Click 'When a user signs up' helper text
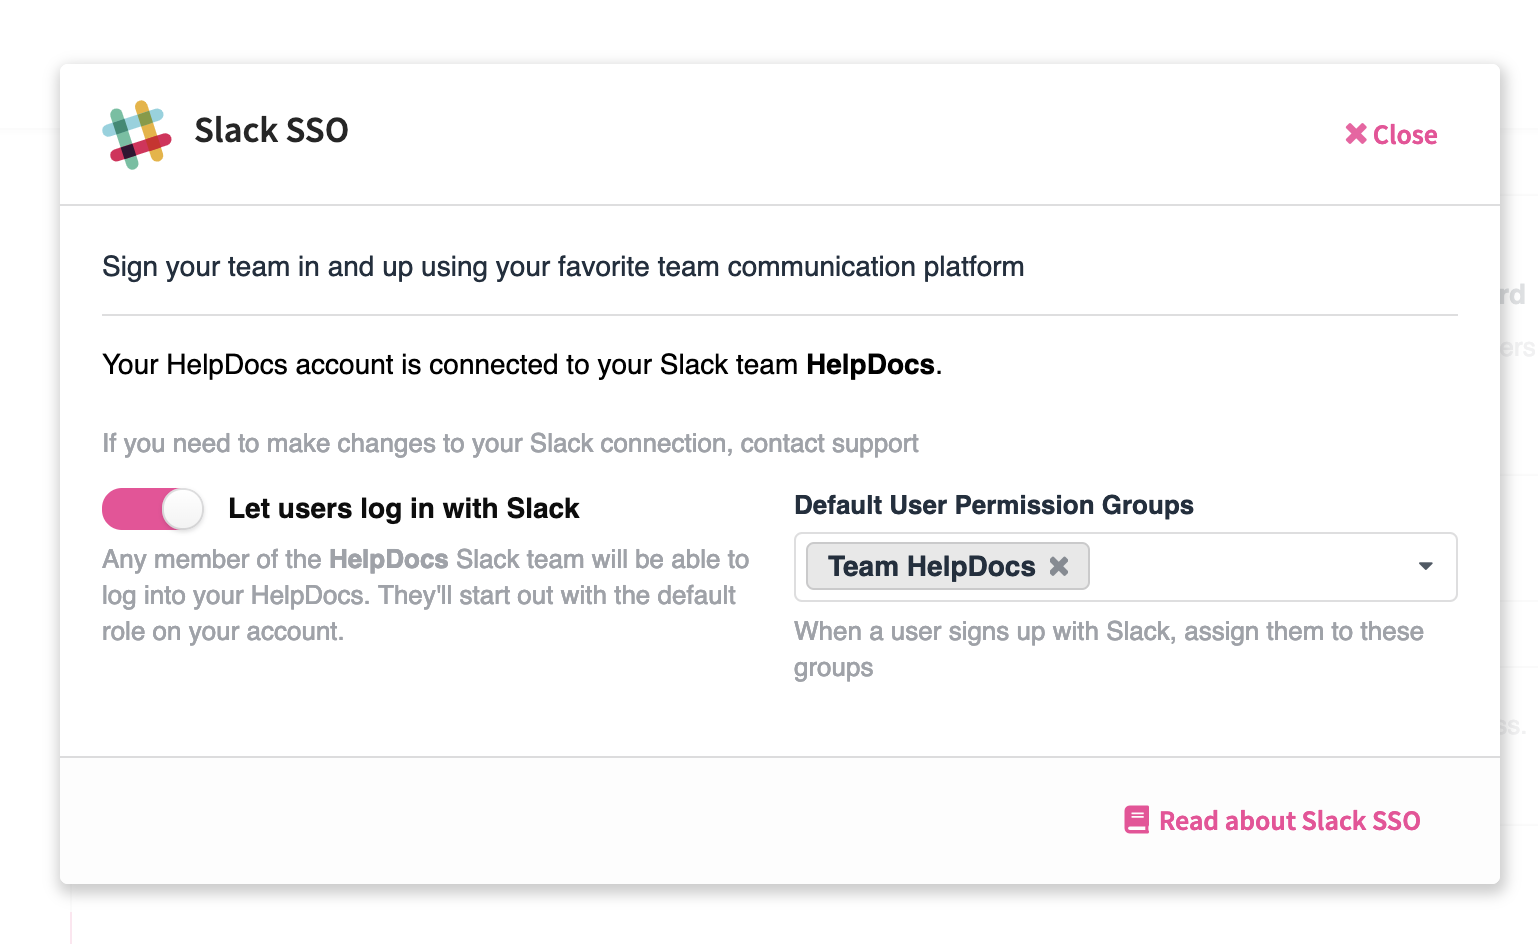The image size is (1538, 944). [1108, 649]
